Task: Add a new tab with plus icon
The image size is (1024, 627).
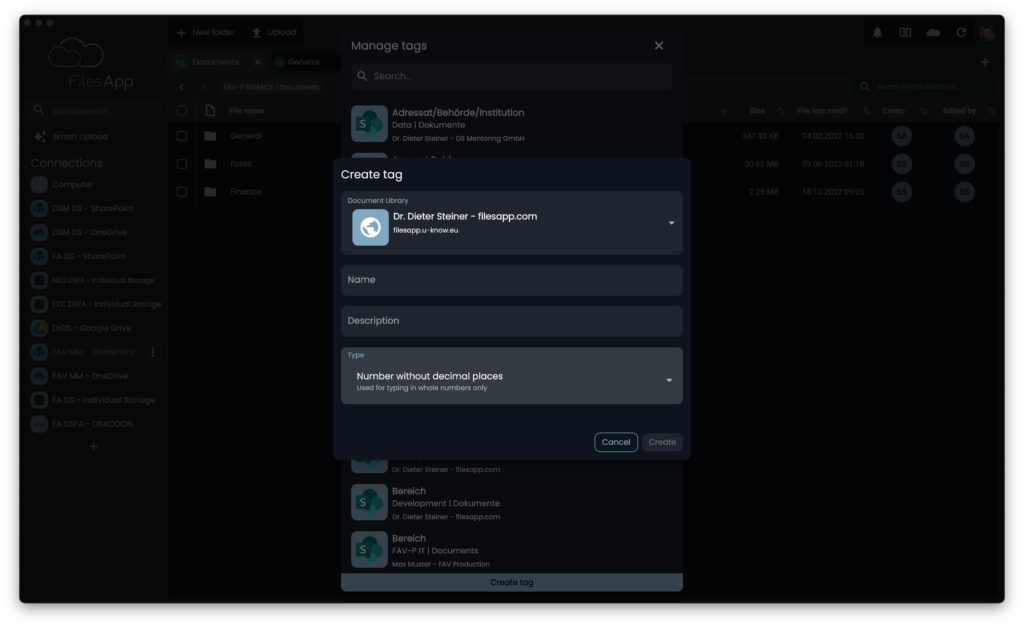Action: tap(985, 62)
